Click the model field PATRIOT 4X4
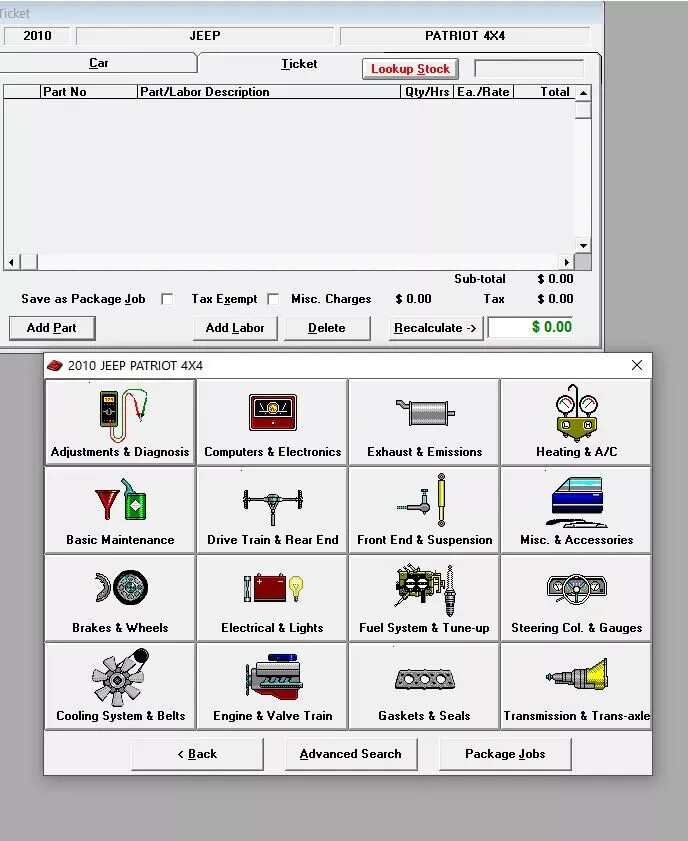This screenshot has width=688, height=841. 465,36
